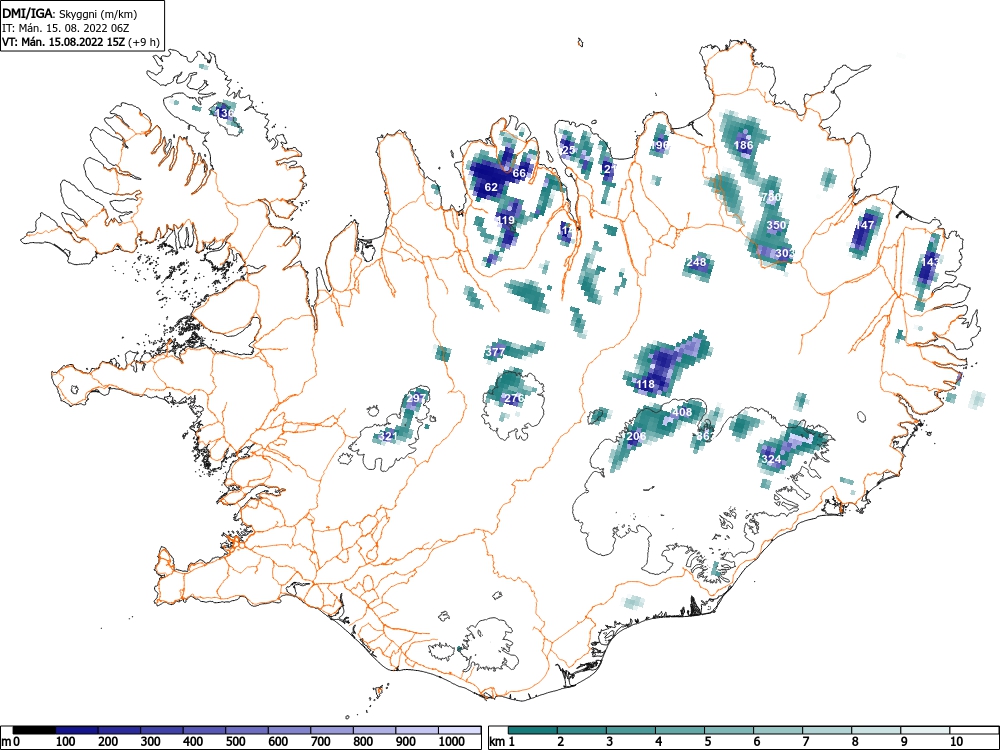
Task: Choose the 900–1000 m palest purple legend swatch
Action: coord(417,730)
